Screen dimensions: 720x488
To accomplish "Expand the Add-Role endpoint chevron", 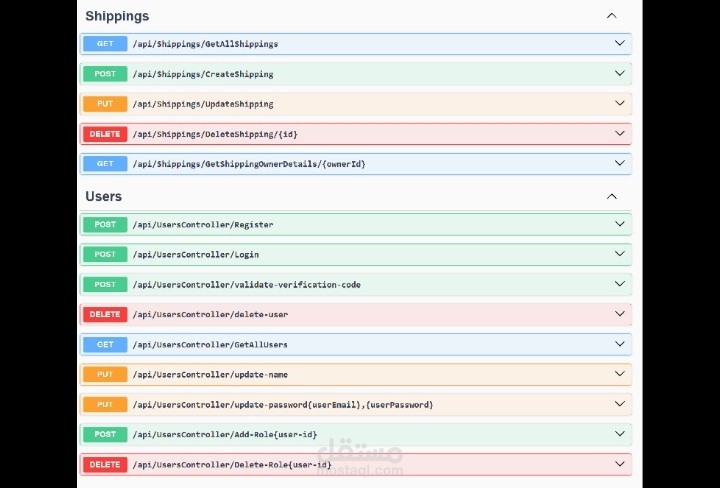I will pyautogui.click(x=619, y=434).
